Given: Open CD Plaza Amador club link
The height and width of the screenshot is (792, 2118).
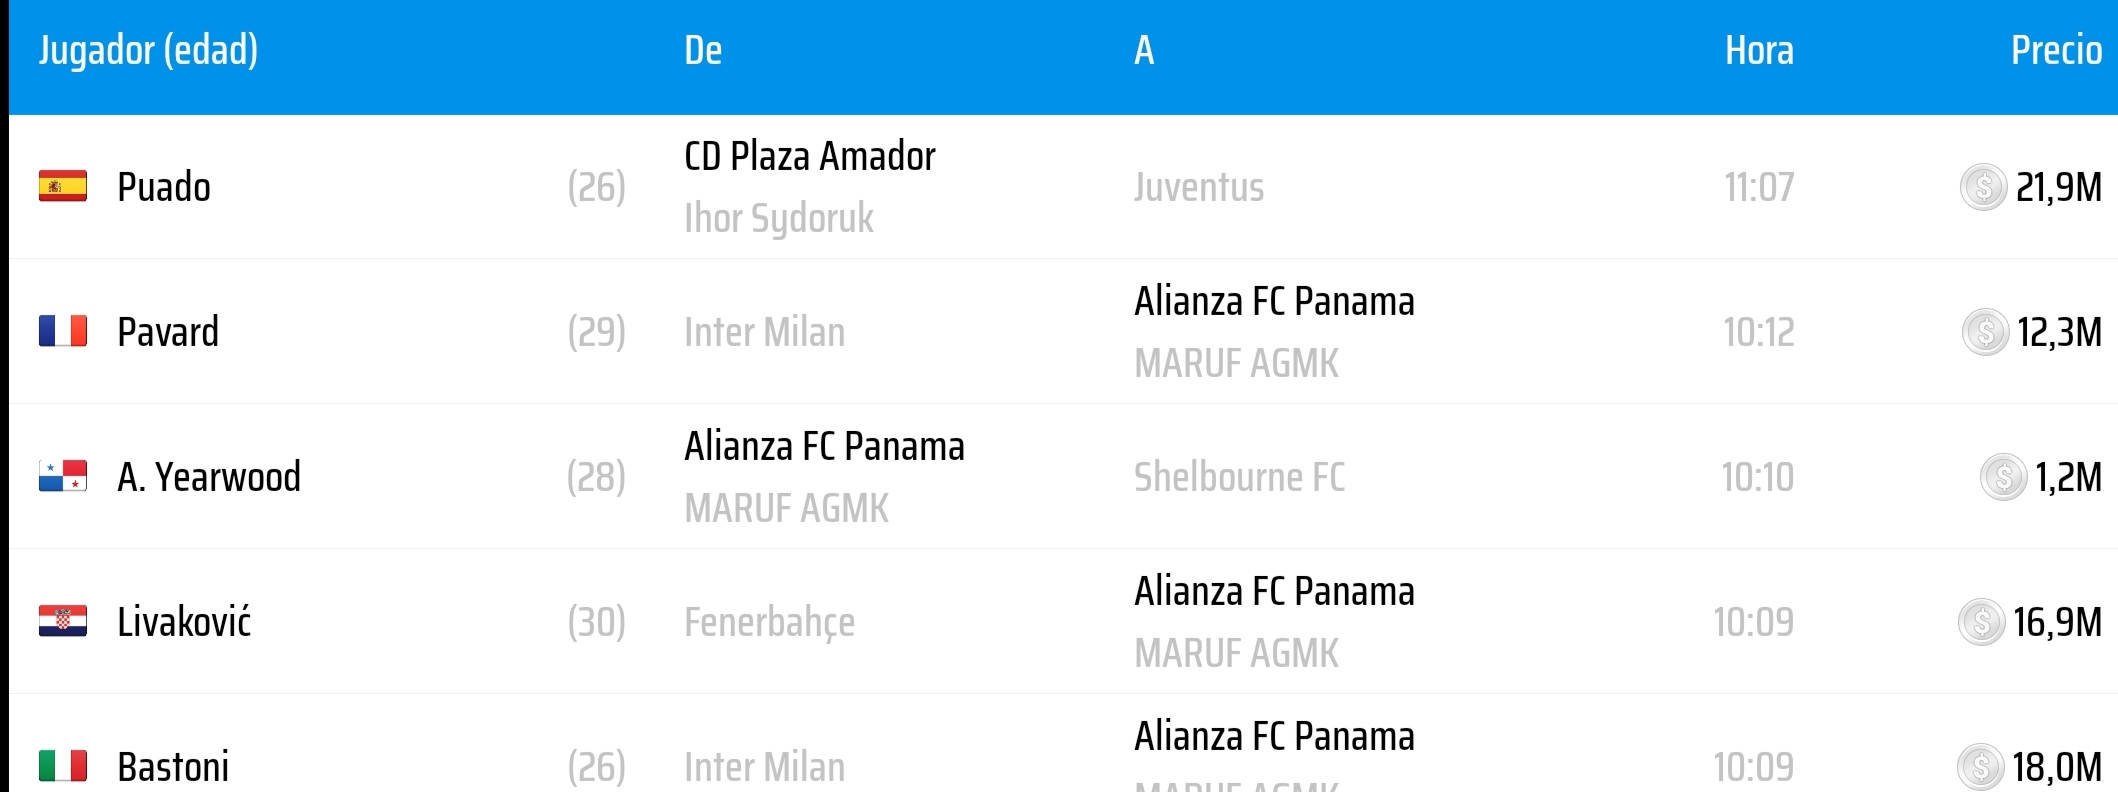Looking at the screenshot, I should point(810,156).
